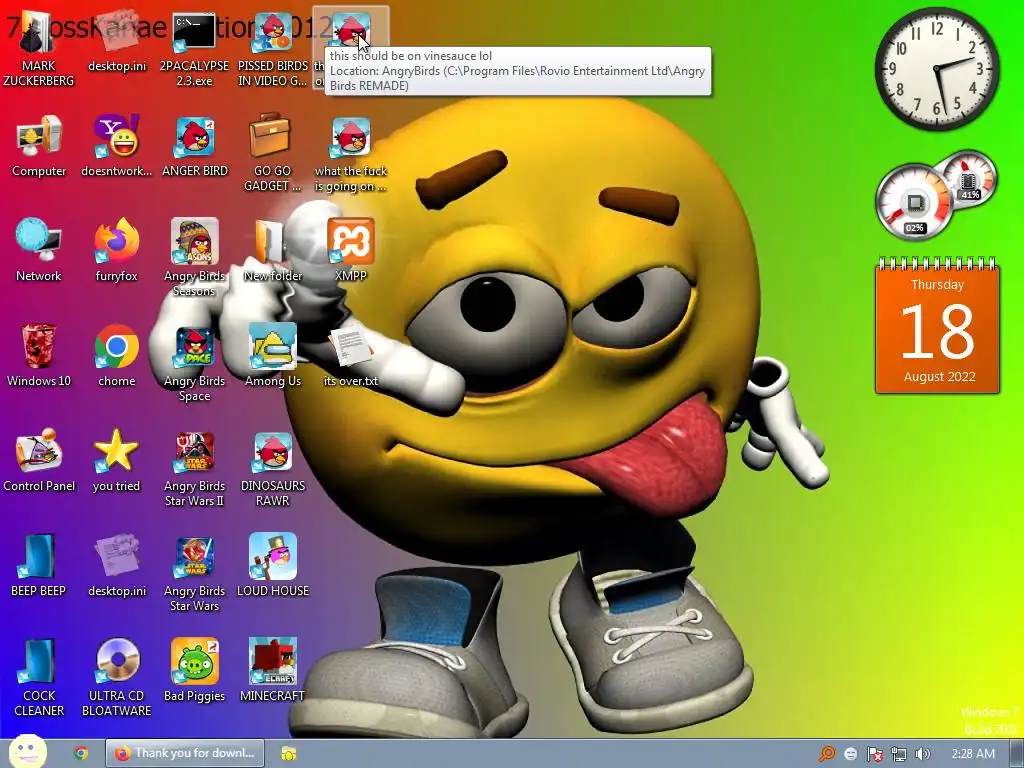Click the analog clock gadget
The height and width of the screenshot is (768, 1024).
click(x=937, y=69)
